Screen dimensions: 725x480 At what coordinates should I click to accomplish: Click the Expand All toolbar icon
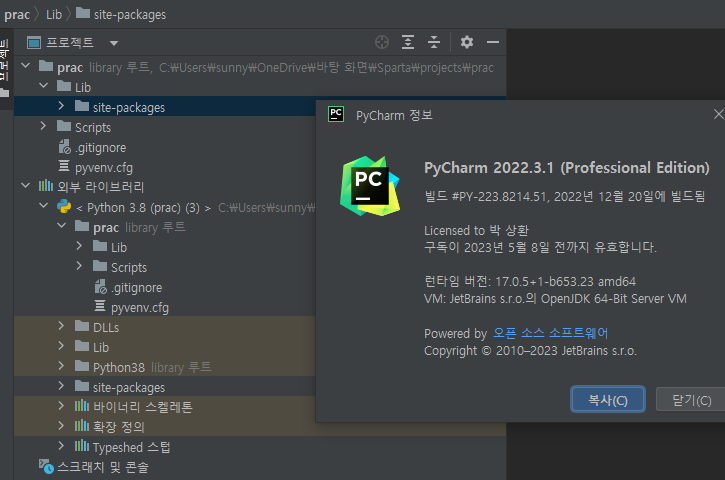[407, 42]
